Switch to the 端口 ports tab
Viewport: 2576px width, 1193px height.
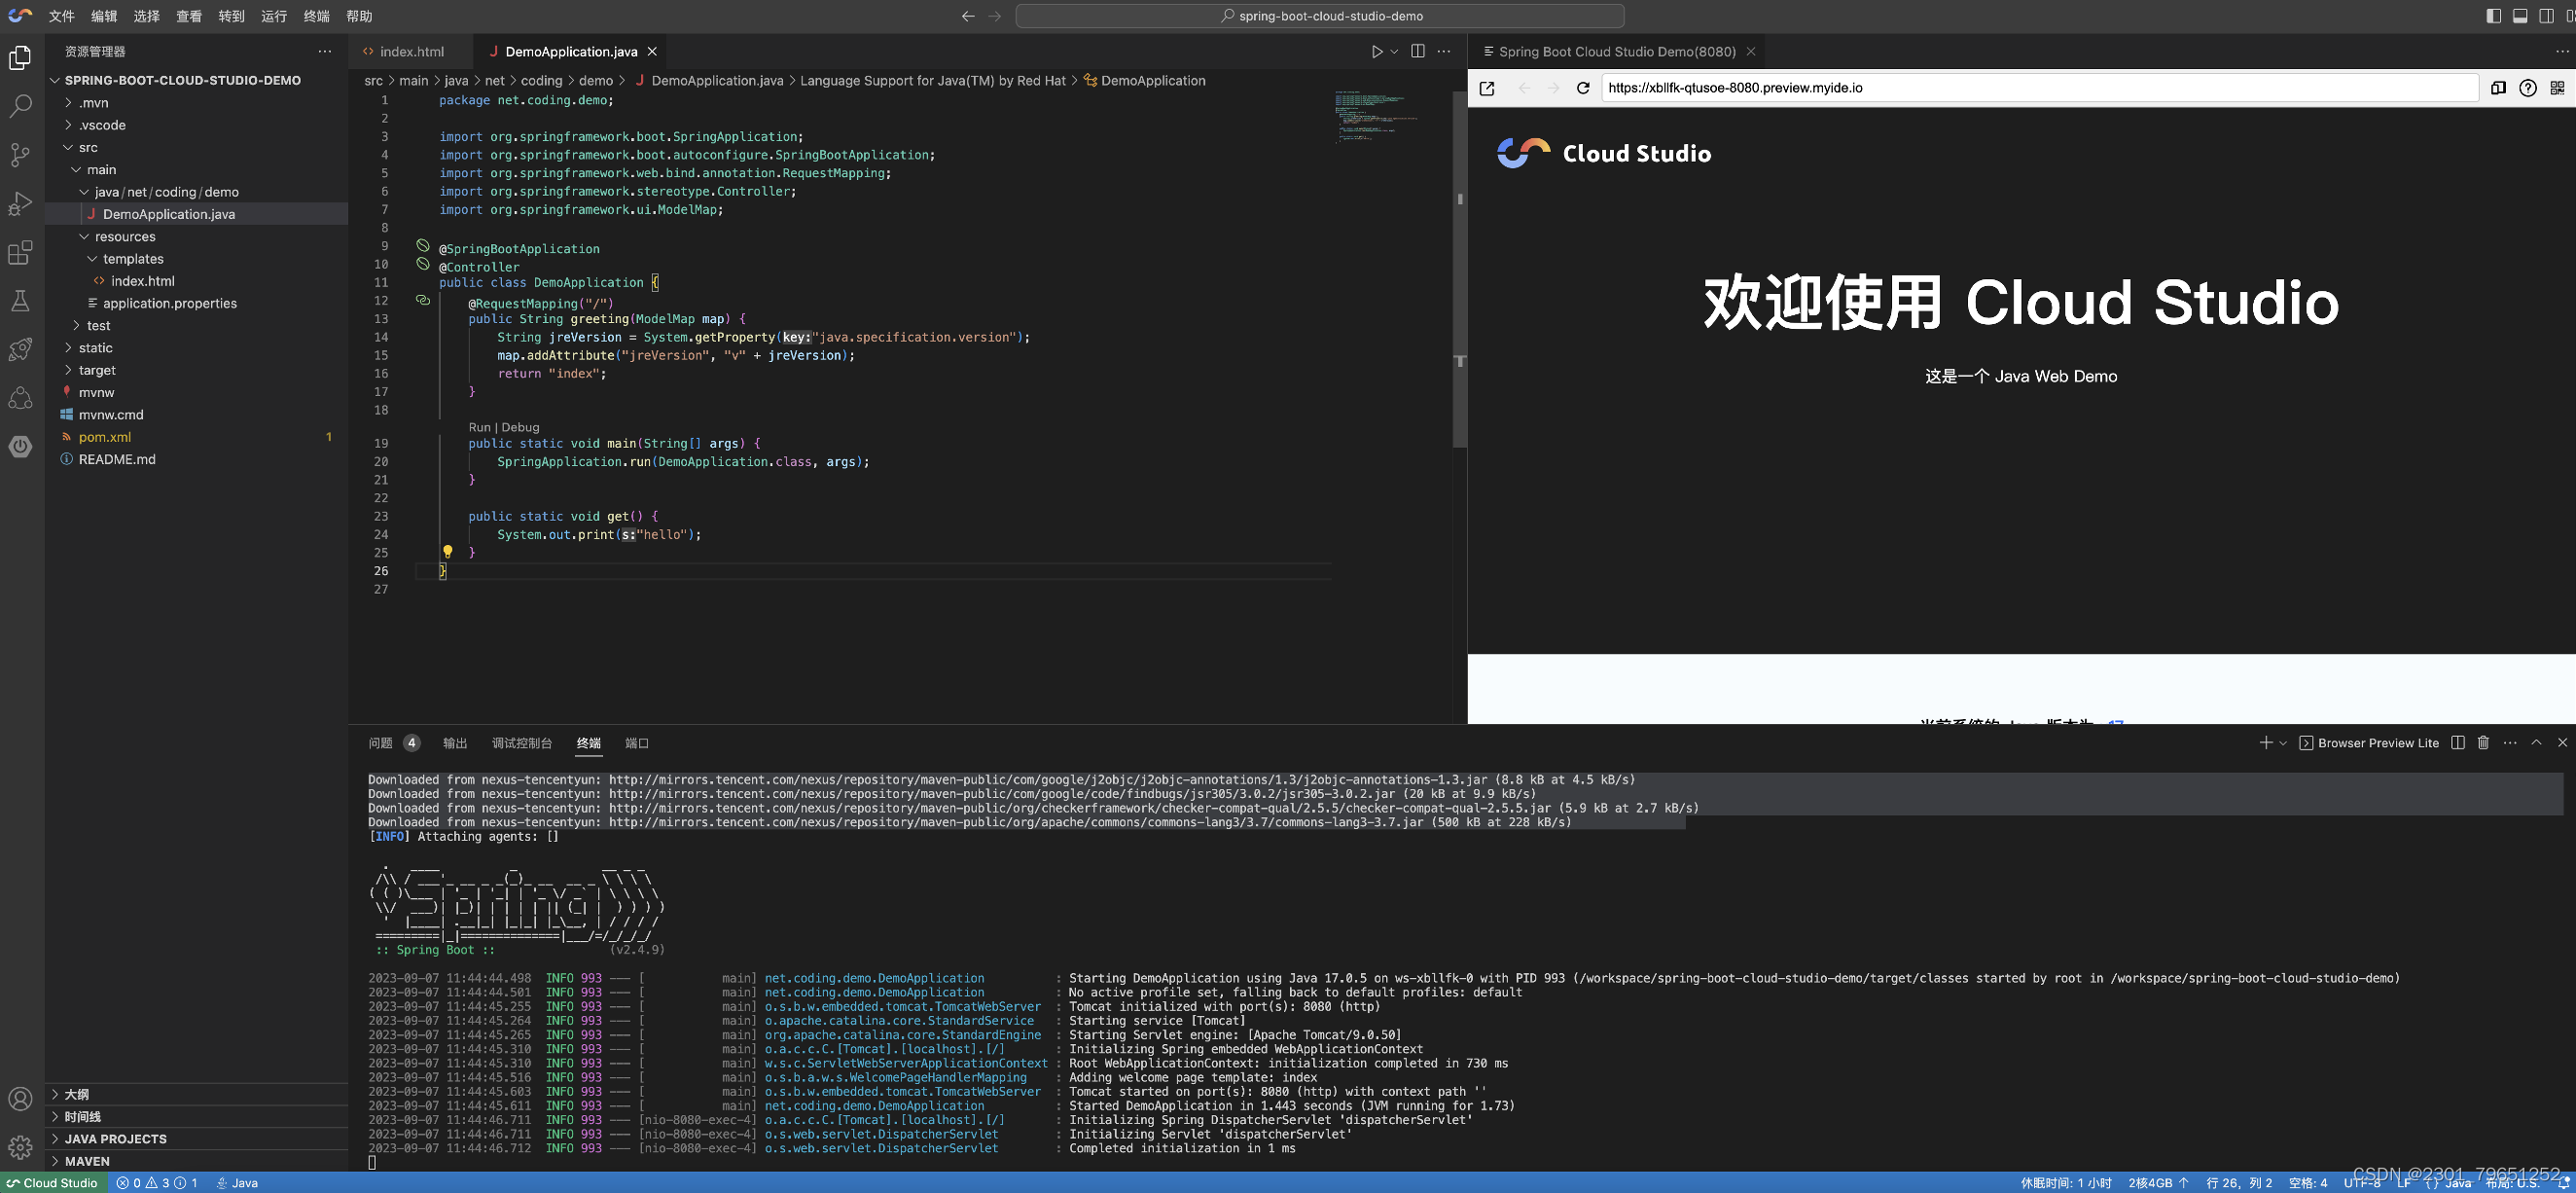click(637, 743)
